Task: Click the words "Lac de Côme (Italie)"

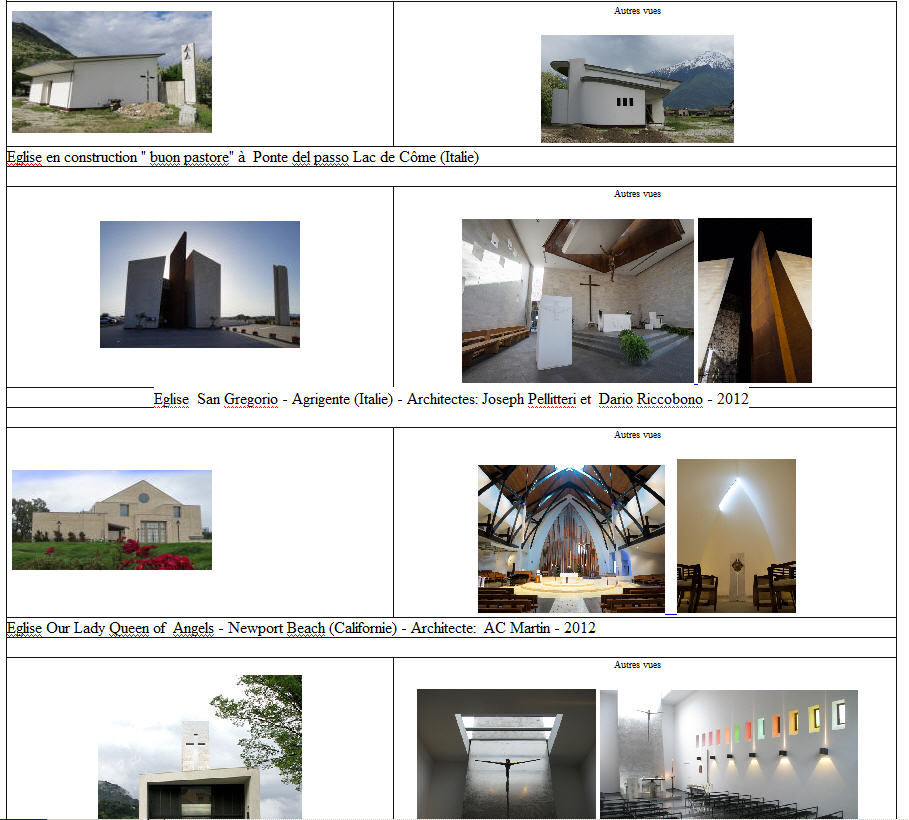Action: point(416,157)
